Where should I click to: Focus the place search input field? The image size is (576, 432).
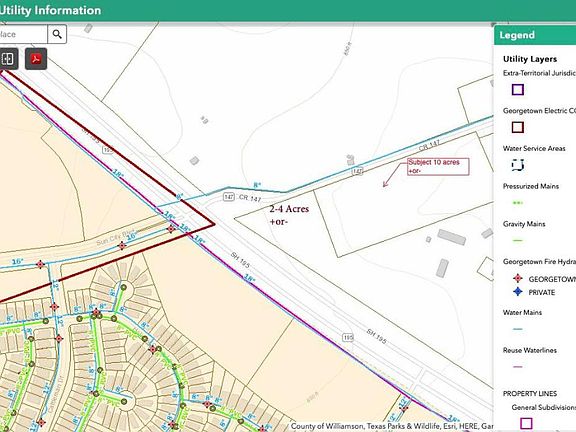click(x=24, y=34)
